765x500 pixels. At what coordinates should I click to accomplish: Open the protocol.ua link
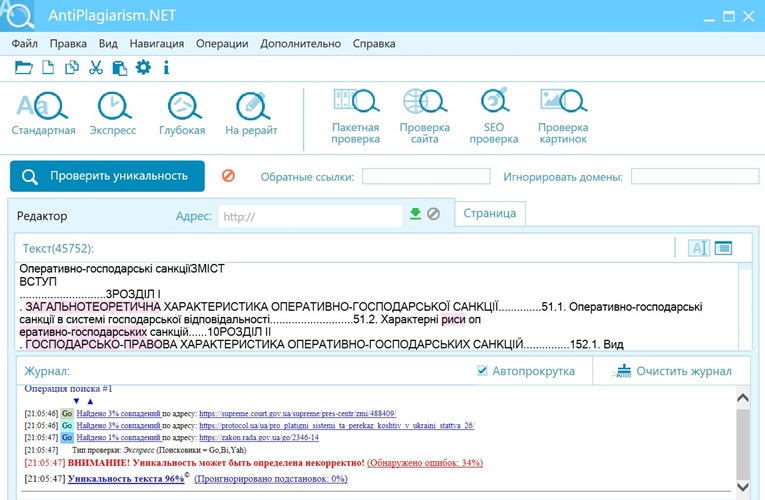(337, 425)
